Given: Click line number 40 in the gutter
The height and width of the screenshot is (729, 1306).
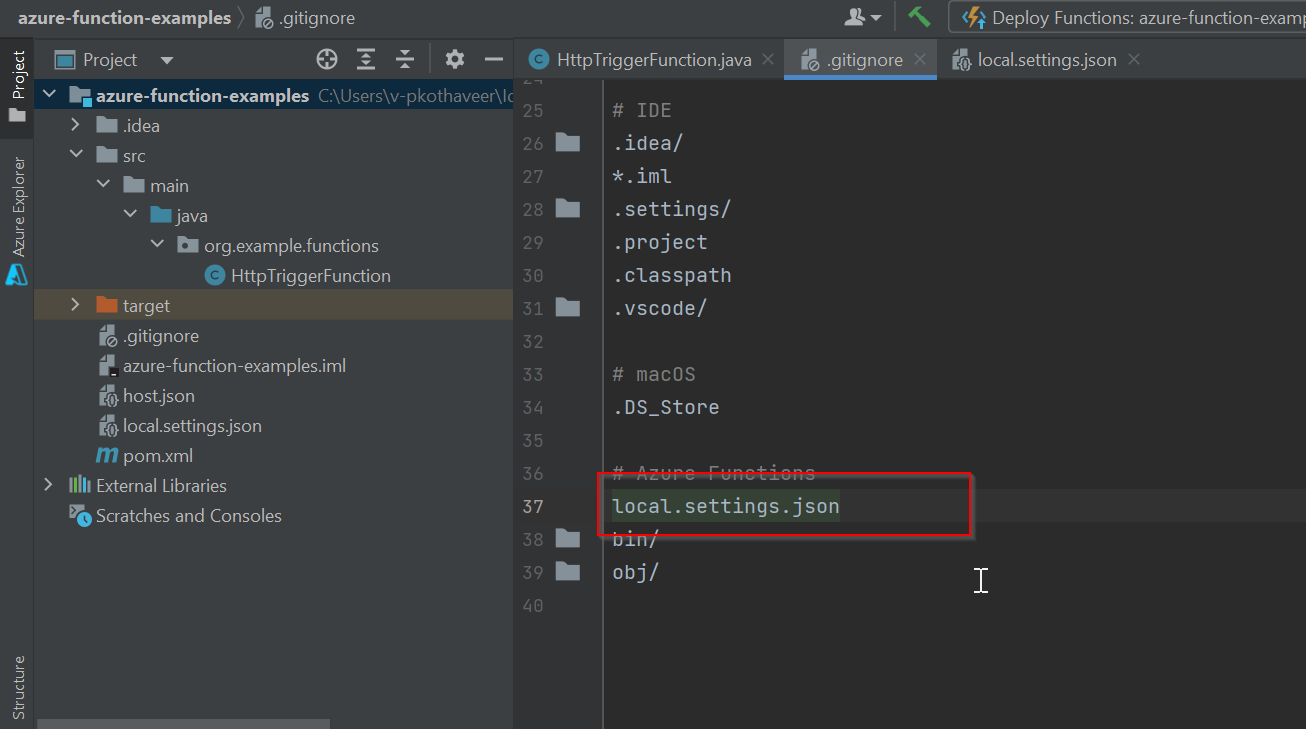Looking at the screenshot, I should pyautogui.click(x=533, y=605).
